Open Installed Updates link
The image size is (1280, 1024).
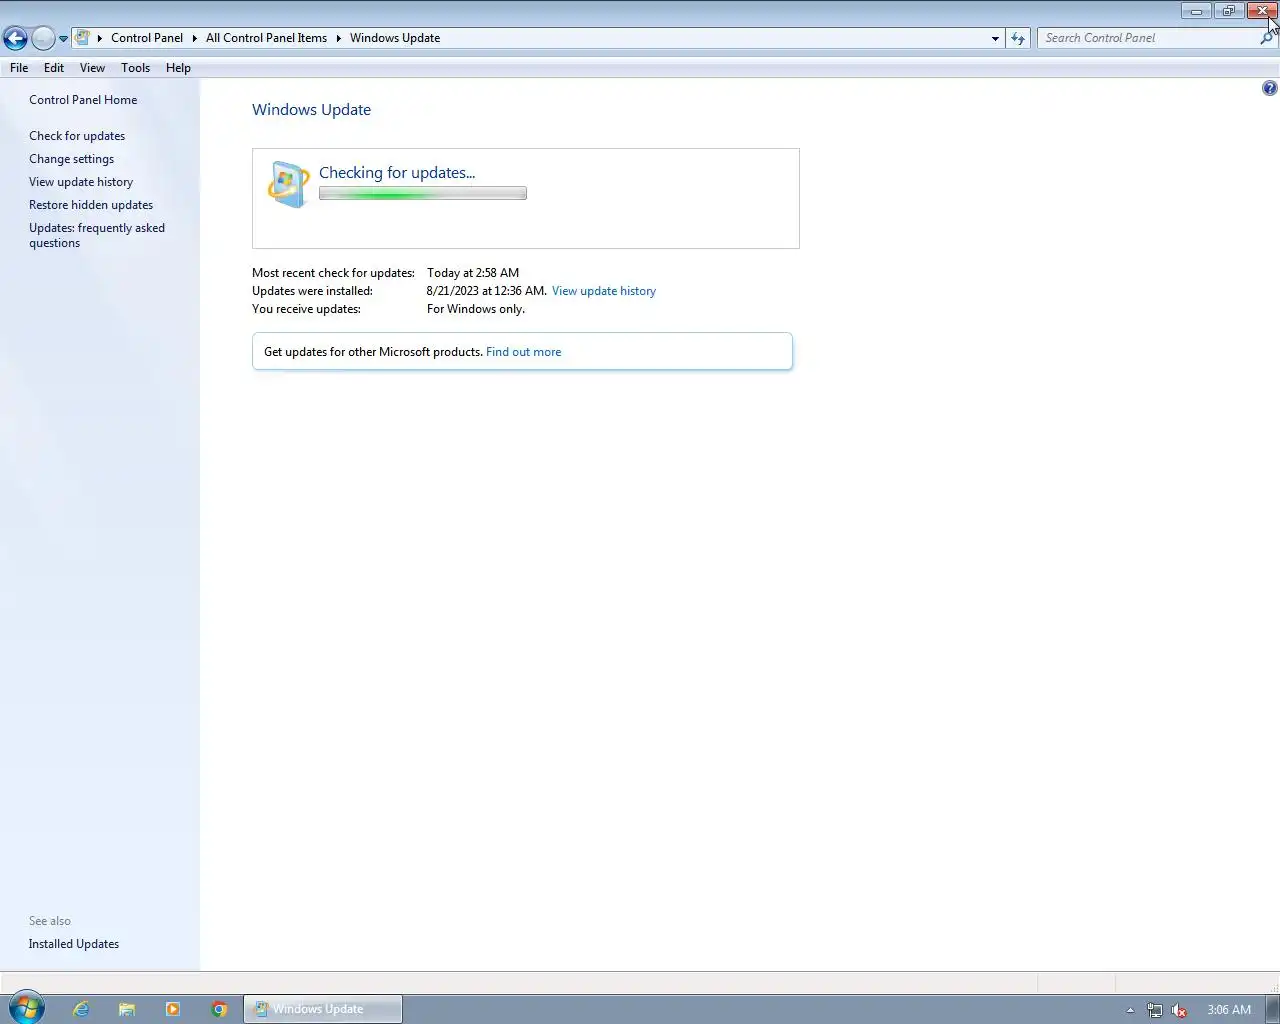[74, 944]
